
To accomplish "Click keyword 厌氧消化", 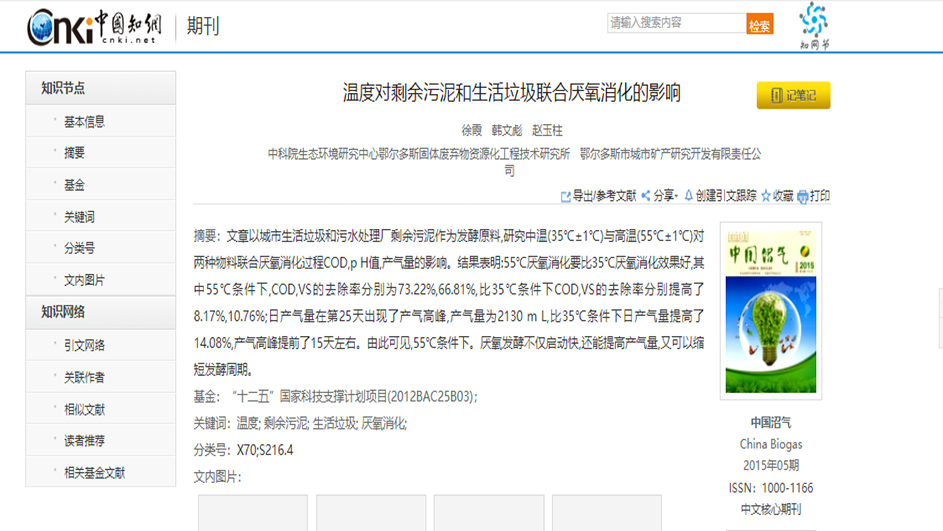I will [384, 423].
